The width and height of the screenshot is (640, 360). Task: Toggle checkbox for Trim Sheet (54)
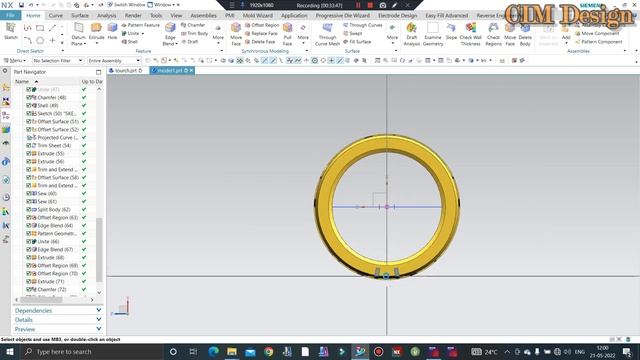[x=29, y=145]
